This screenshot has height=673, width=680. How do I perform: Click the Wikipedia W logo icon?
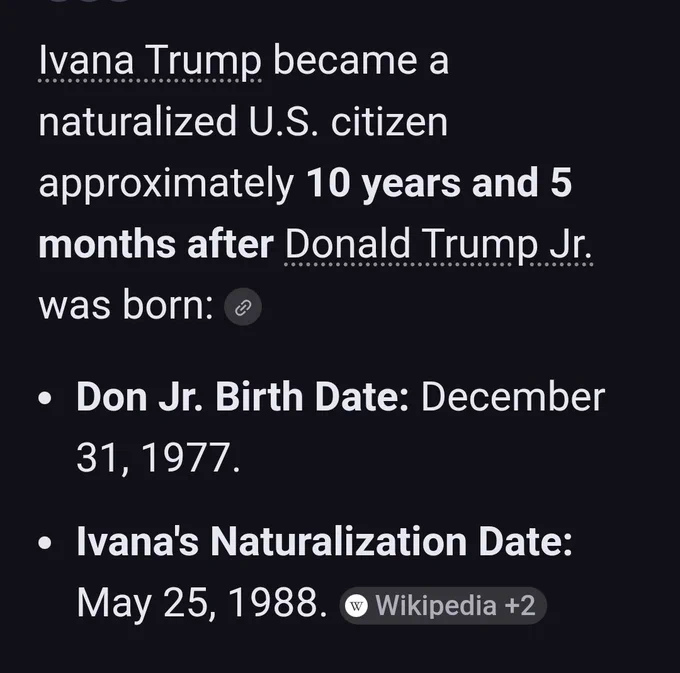pyautogui.click(x=356, y=606)
